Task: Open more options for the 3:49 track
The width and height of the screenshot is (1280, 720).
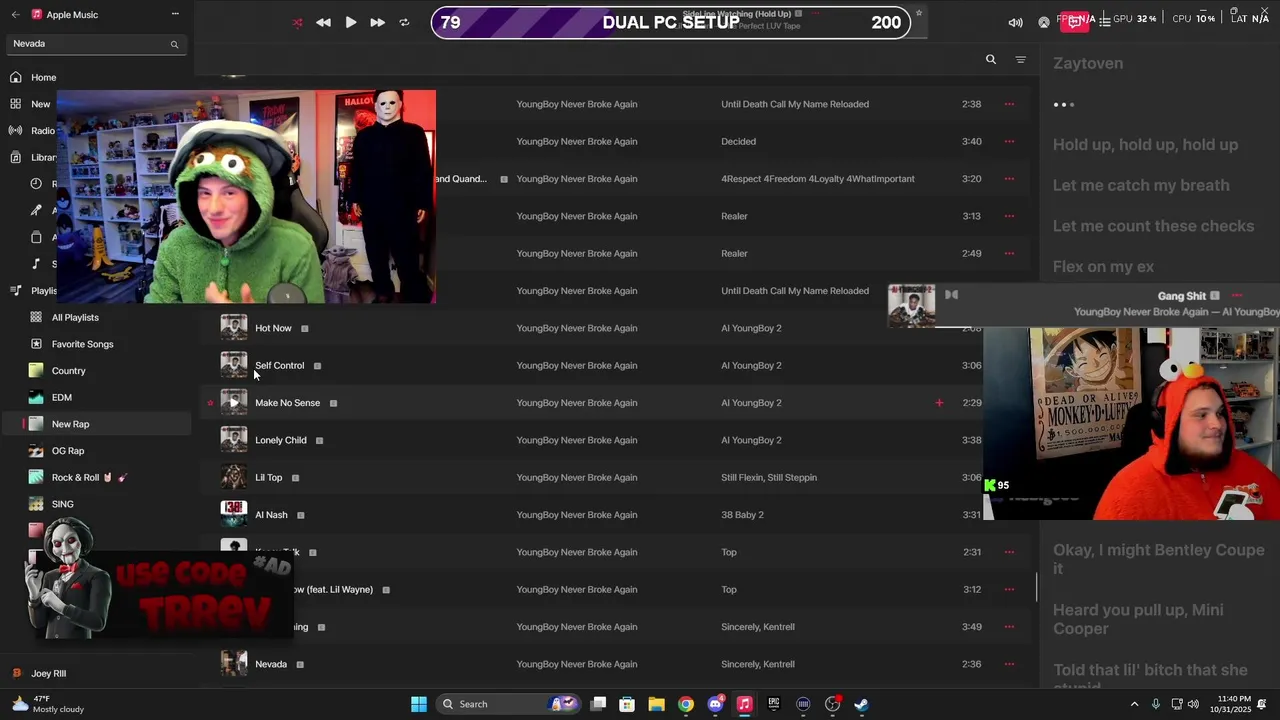Action: pyautogui.click(x=1009, y=627)
